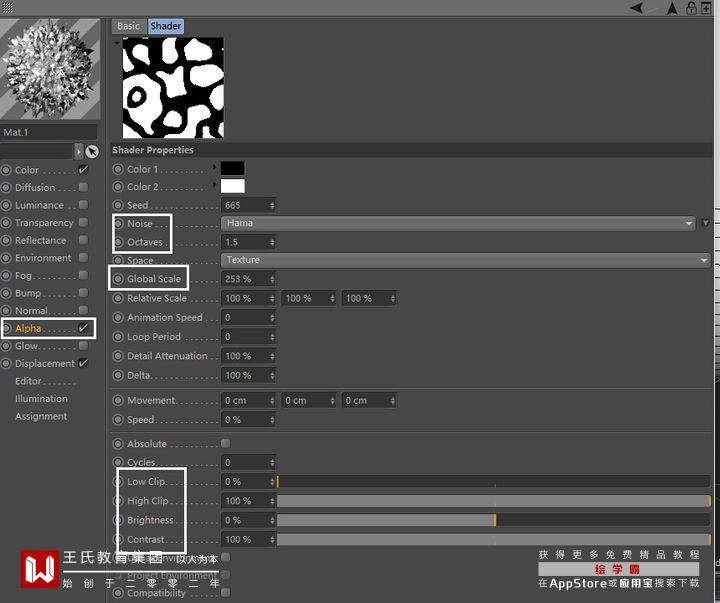720x603 pixels.
Task: Select the Normal channel label
Action: pyautogui.click(x=32, y=311)
